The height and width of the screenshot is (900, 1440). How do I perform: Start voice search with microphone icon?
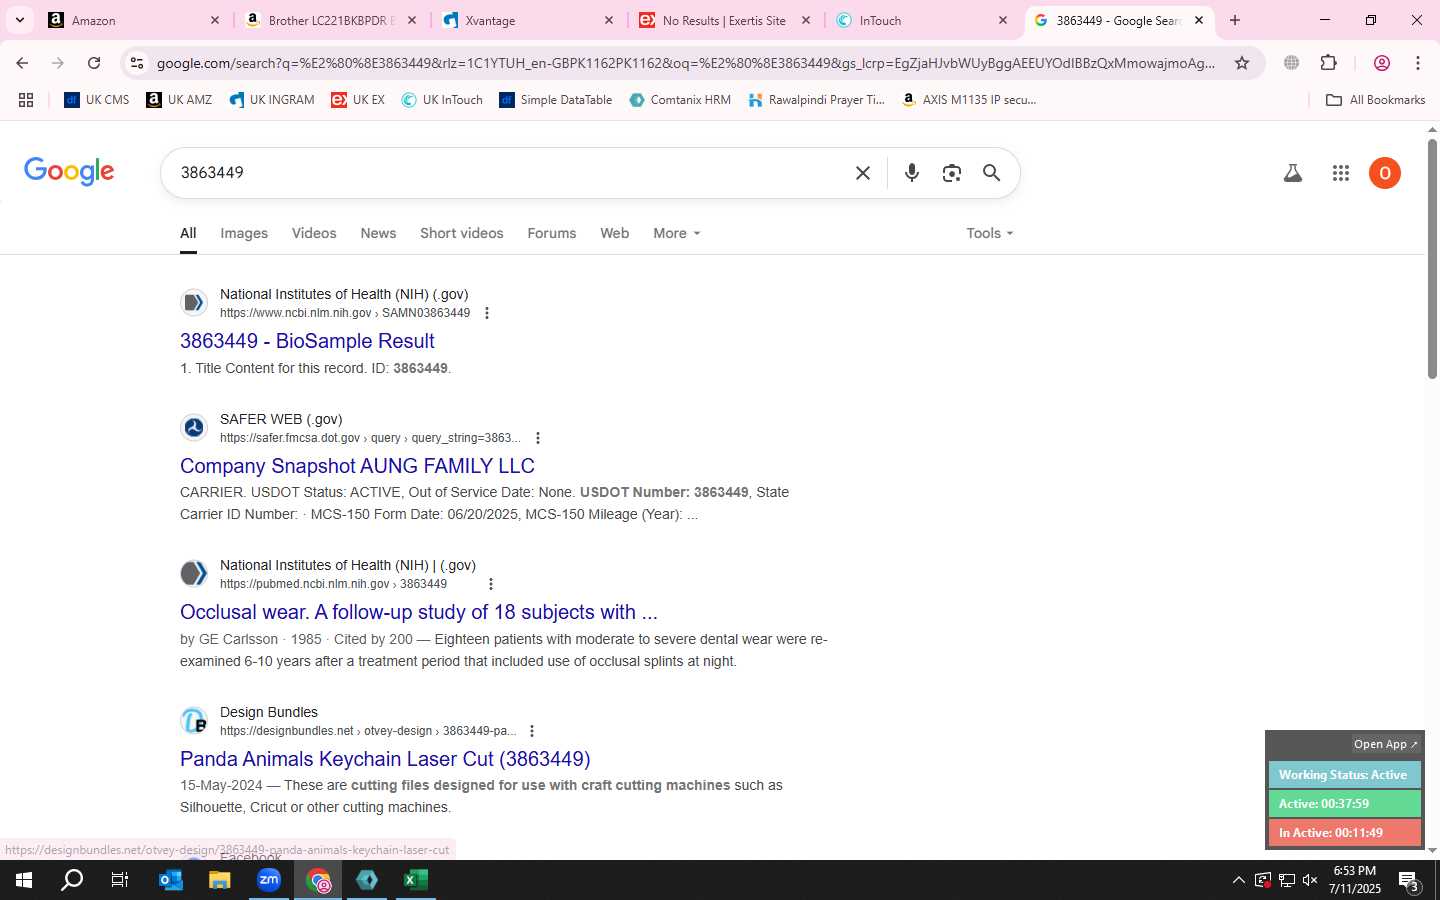[912, 173]
